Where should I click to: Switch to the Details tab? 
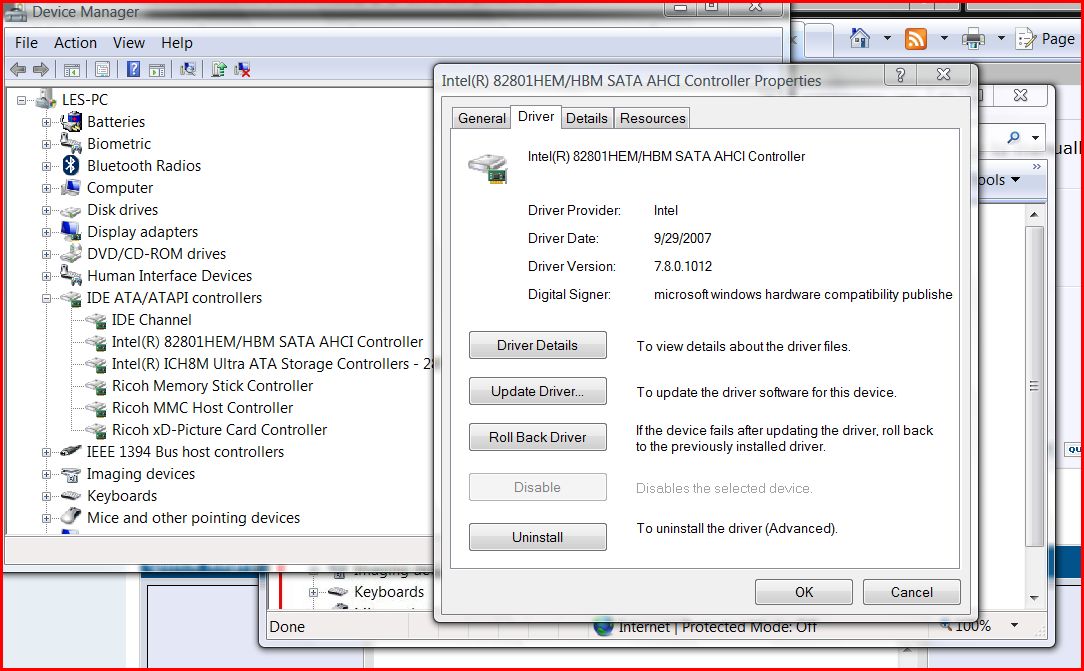pos(586,118)
